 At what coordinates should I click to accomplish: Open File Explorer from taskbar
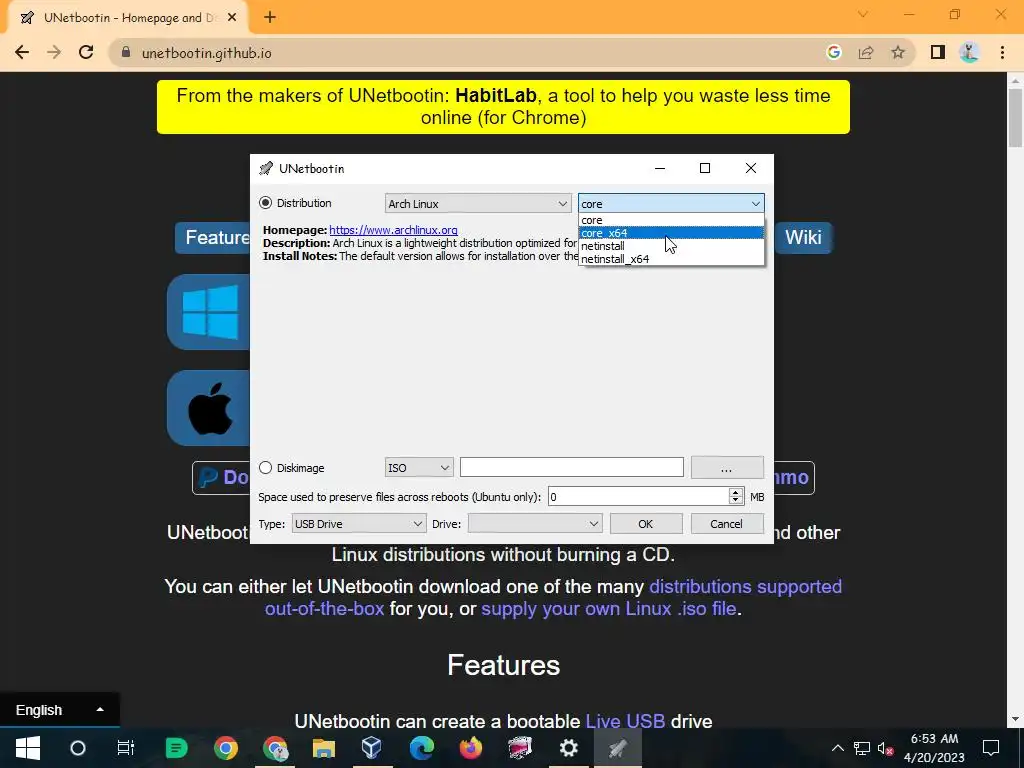(x=323, y=748)
